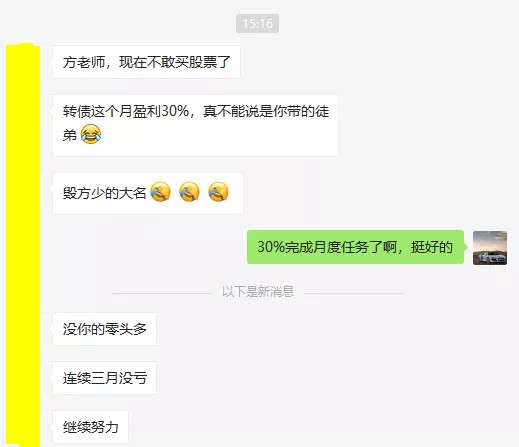Viewport: 519px width, 447px height.
Task: Click the 毁方少的大名 message bubble
Action: tap(148, 193)
